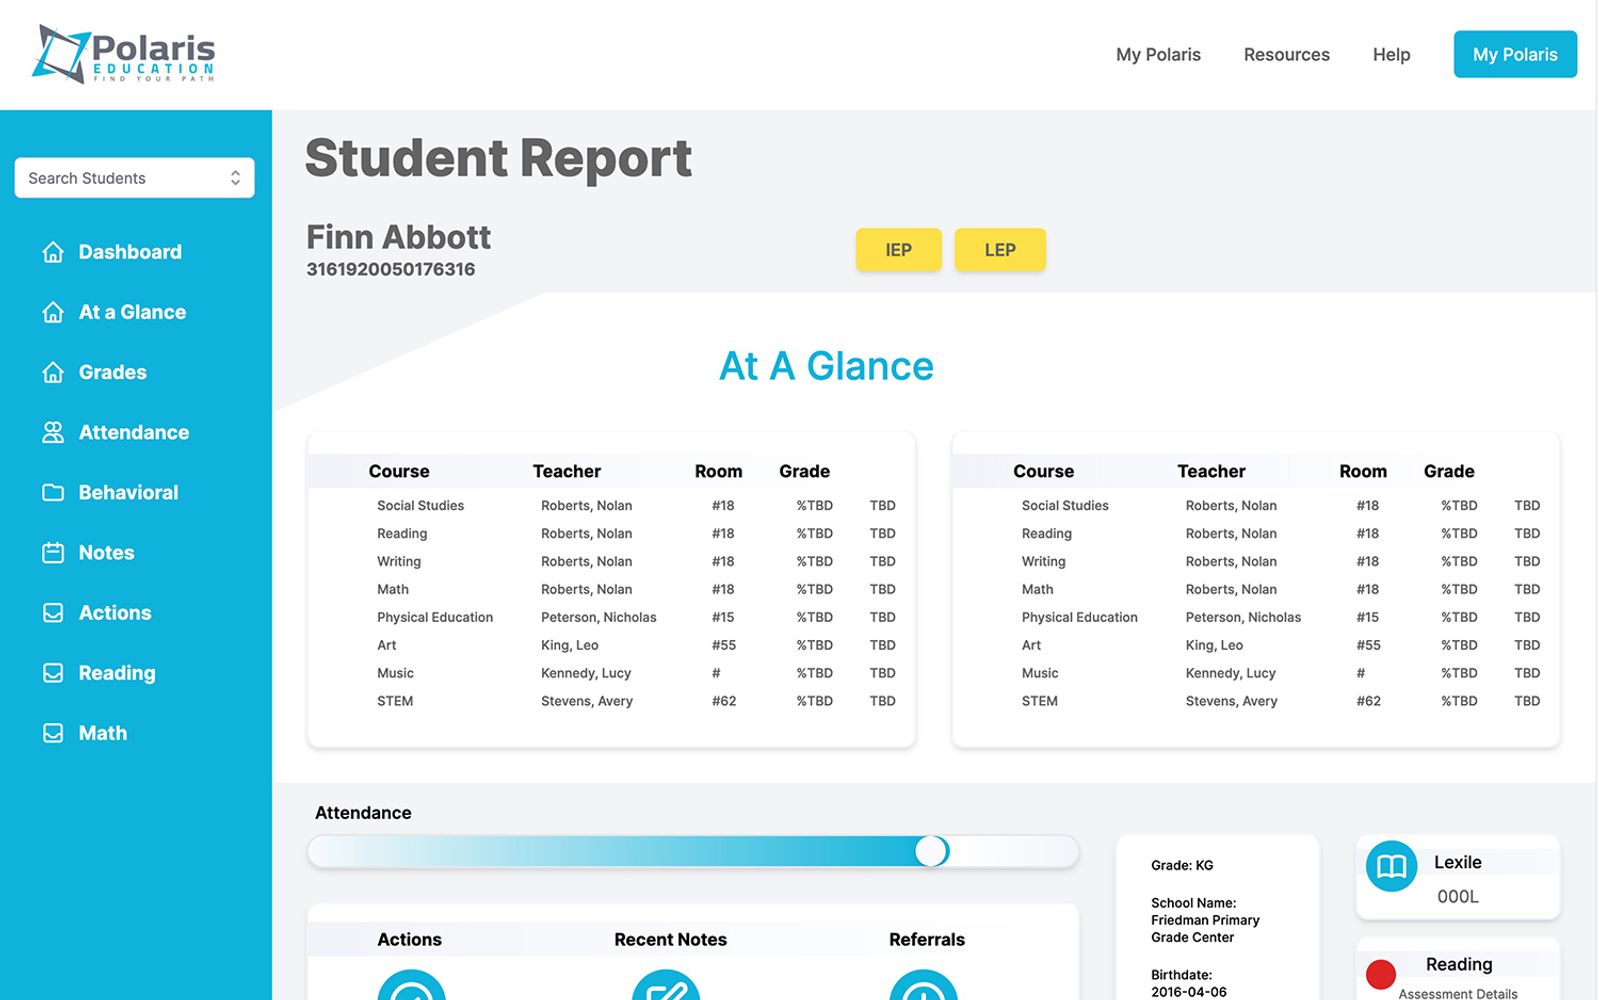This screenshot has width=1599, height=1000.
Task: Go to Grades in the sidebar
Action: (112, 372)
